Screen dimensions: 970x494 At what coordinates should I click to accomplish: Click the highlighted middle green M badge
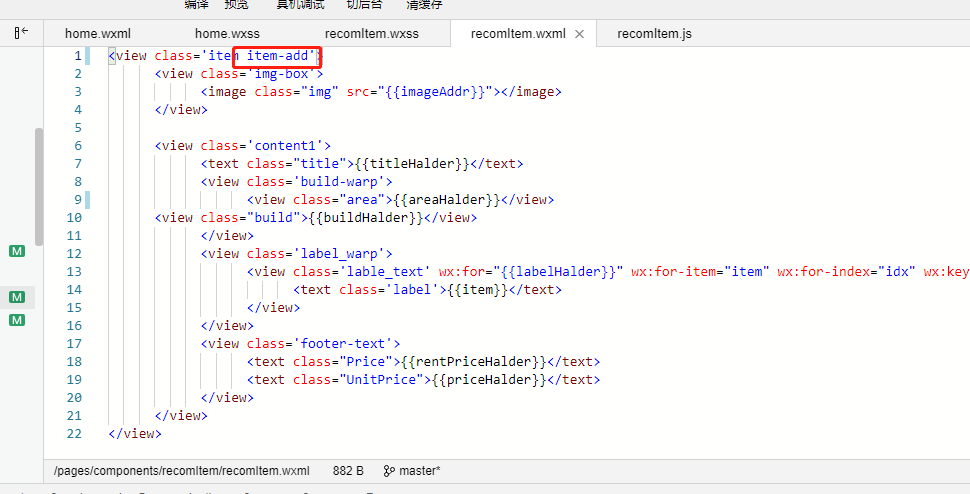pos(17,297)
